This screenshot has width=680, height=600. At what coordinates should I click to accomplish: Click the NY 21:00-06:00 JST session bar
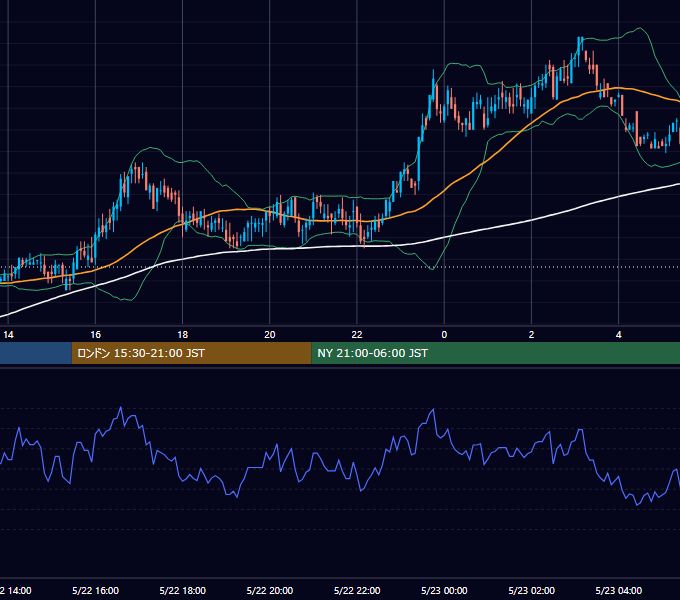496,353
